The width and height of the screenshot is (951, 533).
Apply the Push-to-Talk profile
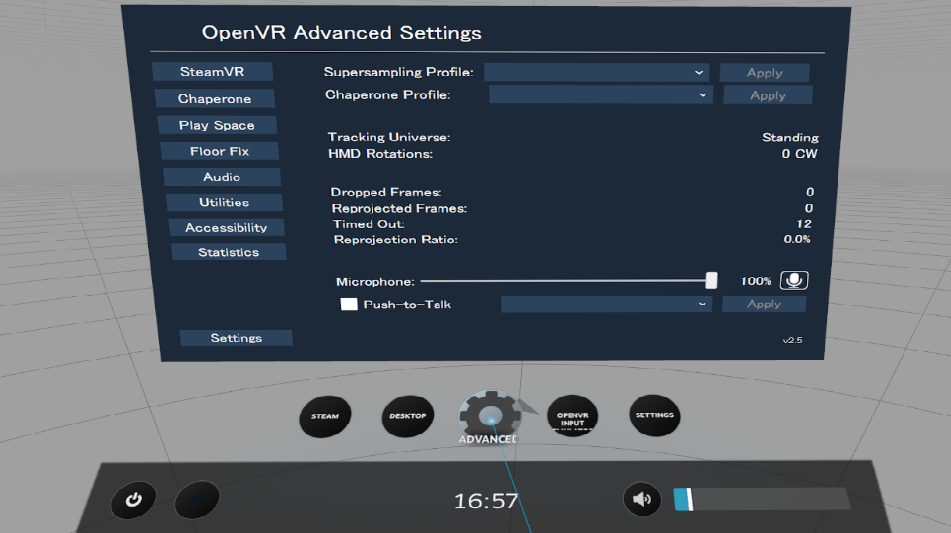[764, 304]
